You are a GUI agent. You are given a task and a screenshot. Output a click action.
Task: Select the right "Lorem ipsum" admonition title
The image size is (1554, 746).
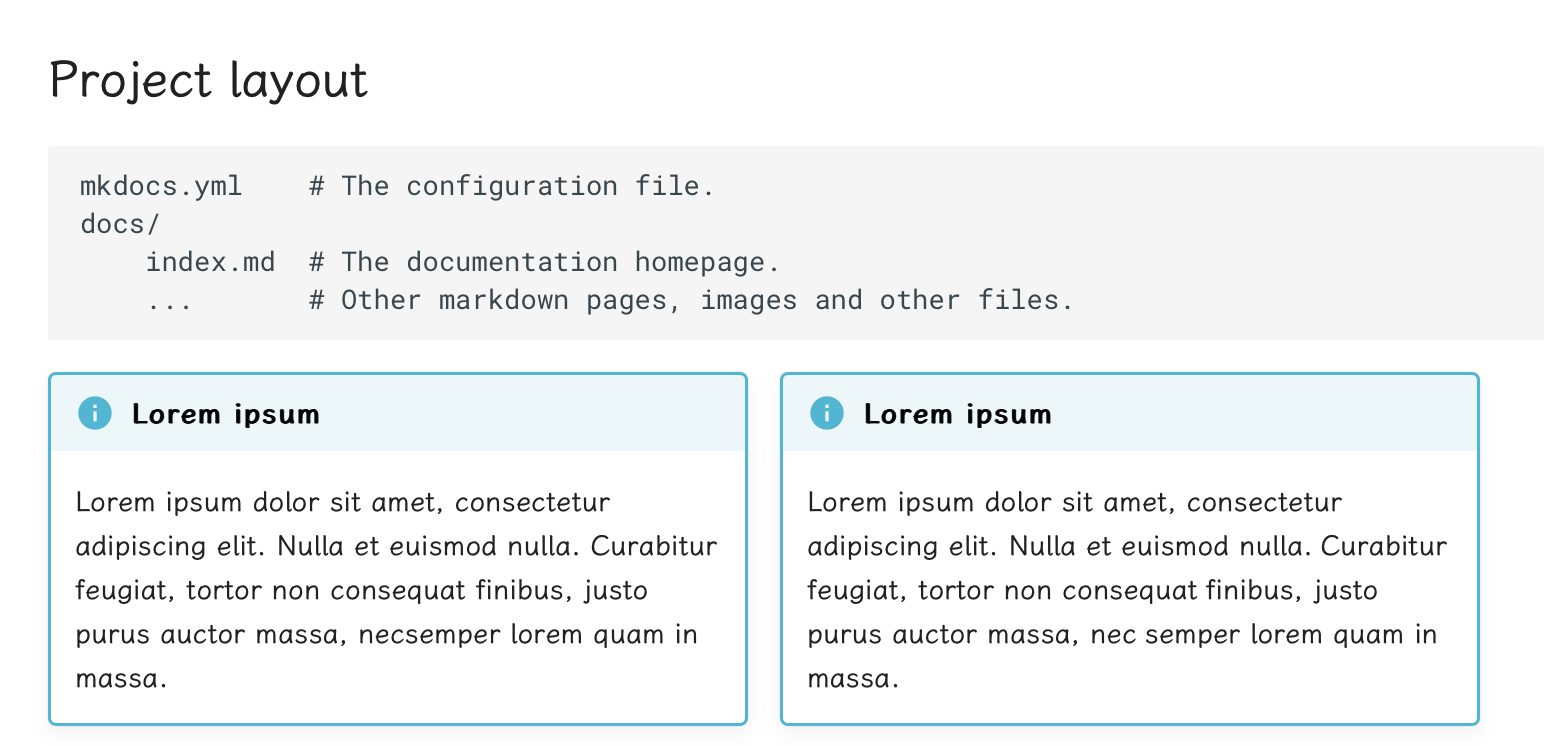(x=957, y=414)
